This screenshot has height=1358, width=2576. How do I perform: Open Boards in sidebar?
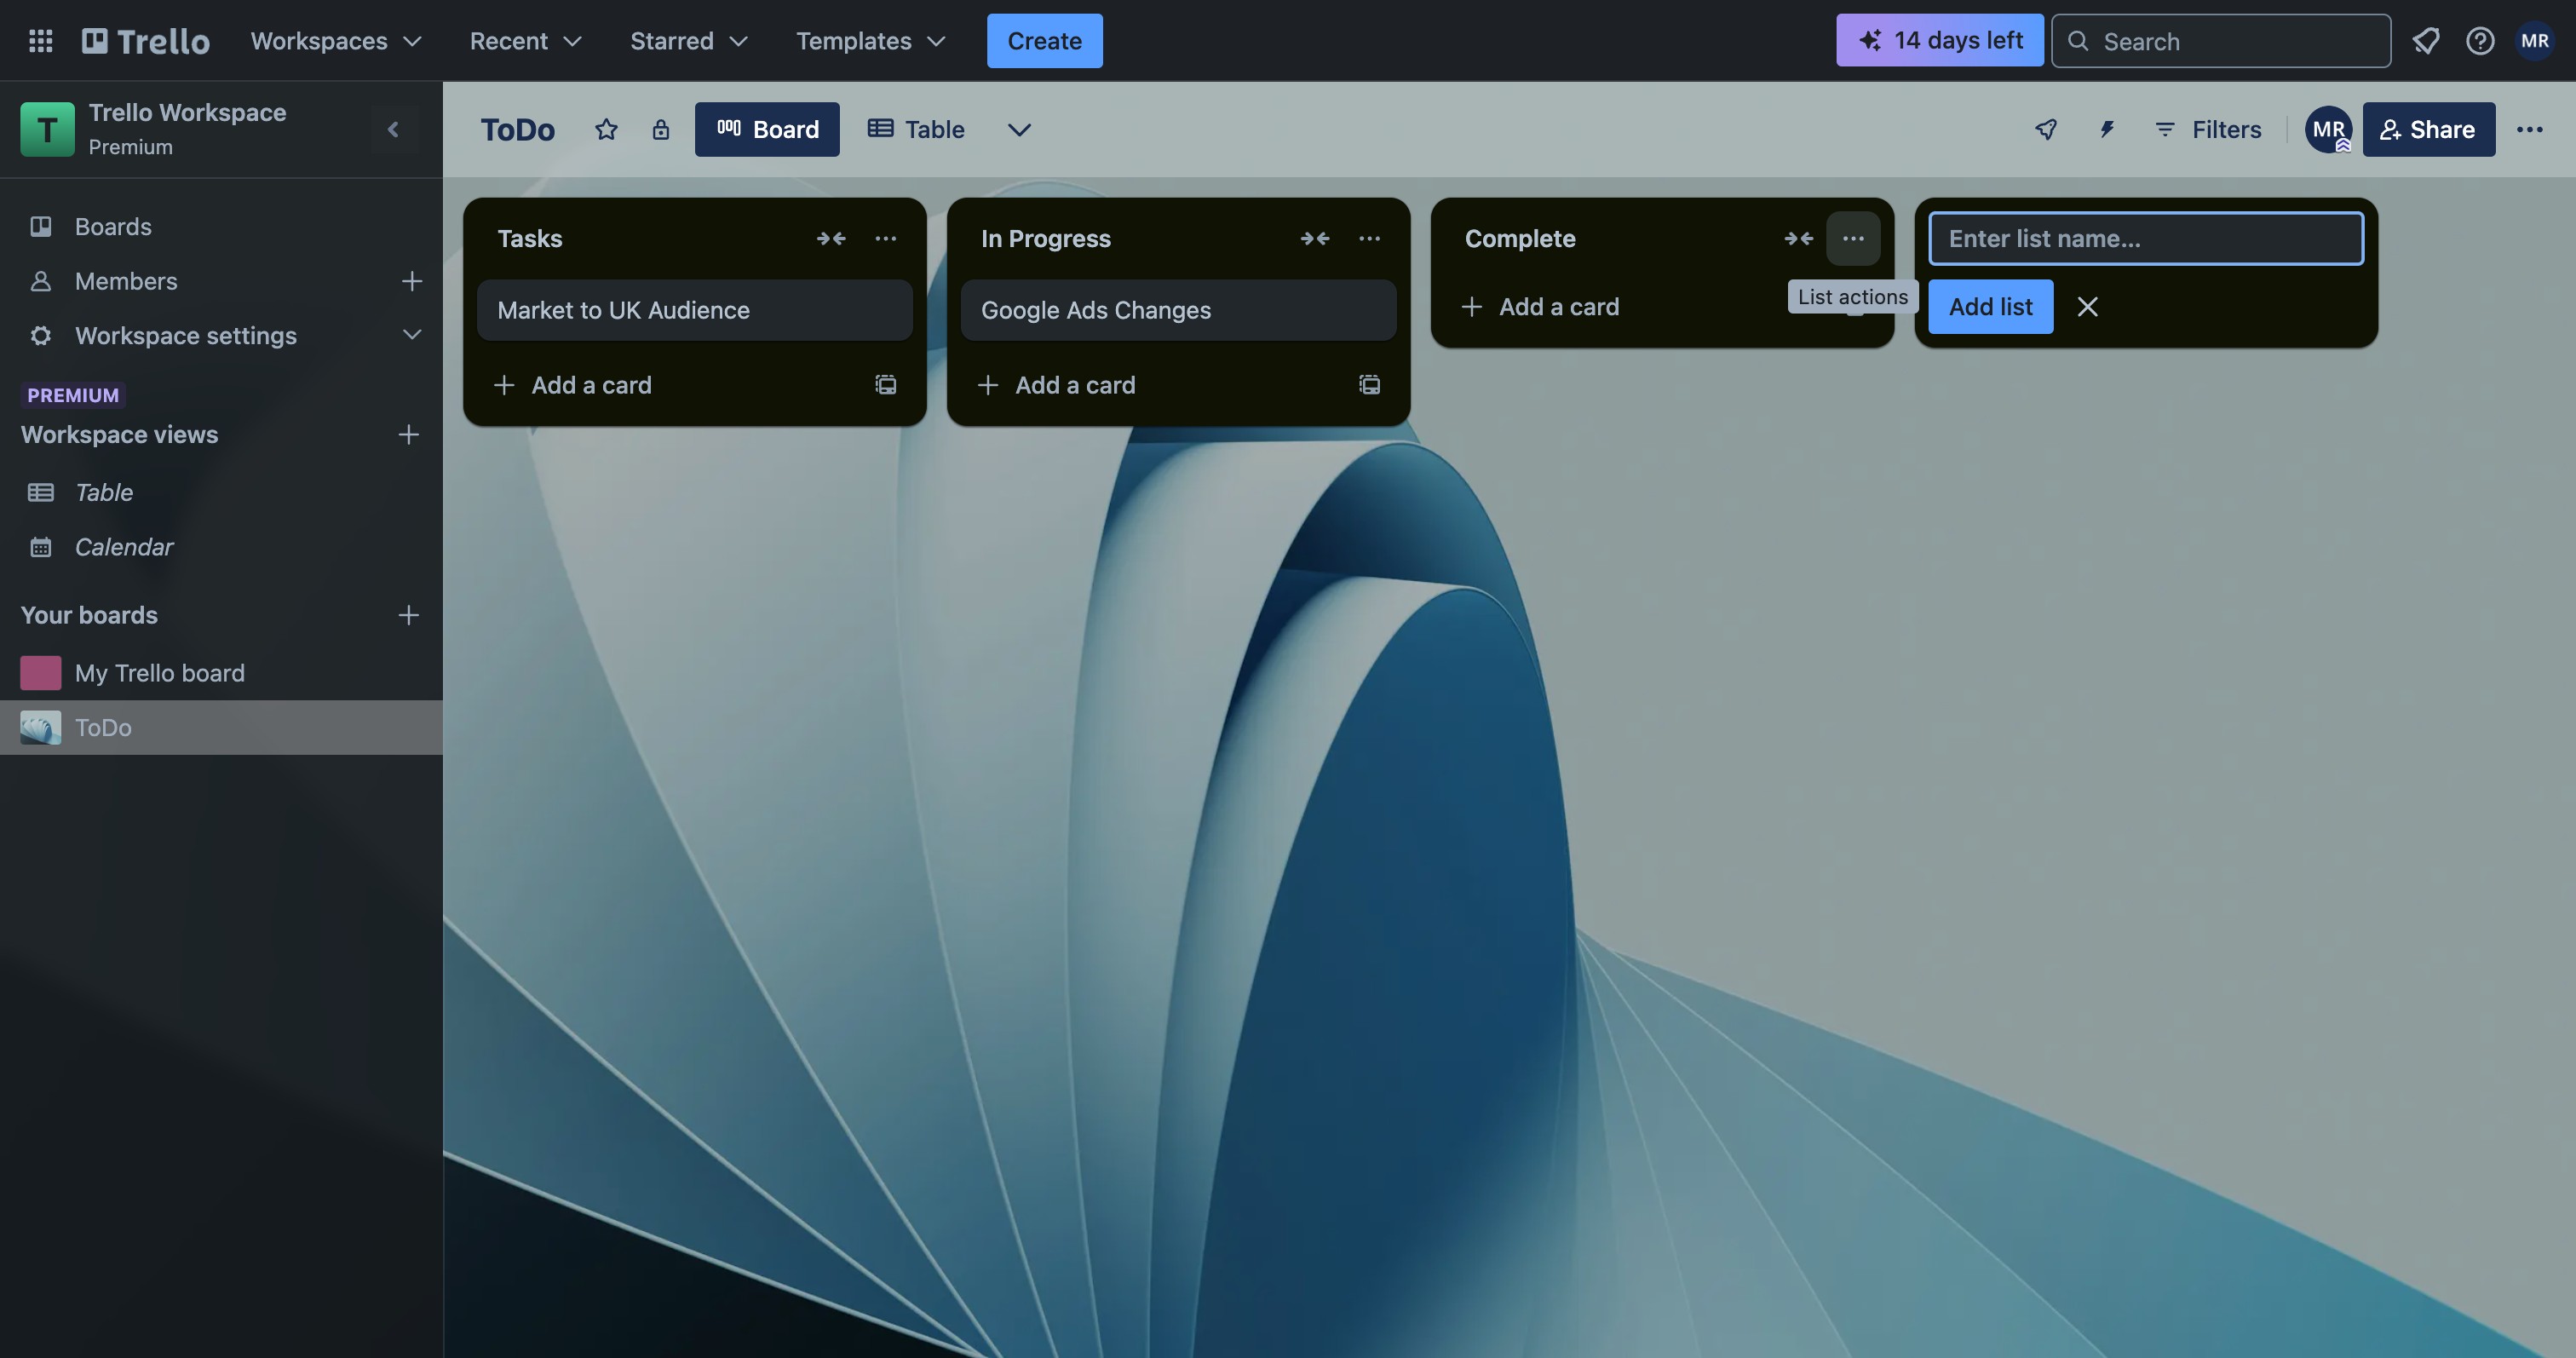pyautogui.click(x=221, y=227)
